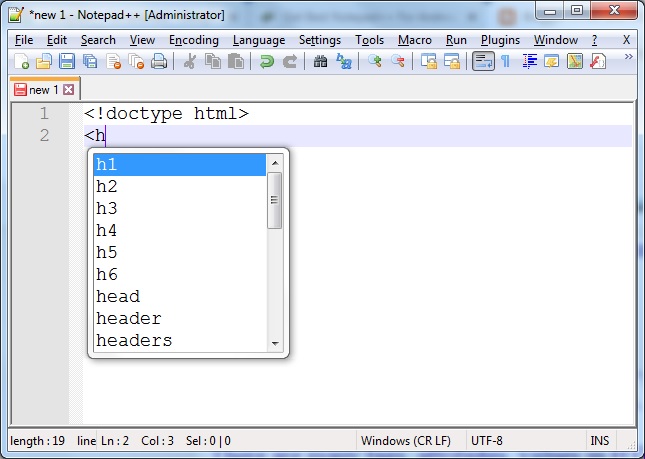Open the Language menu

click(259, 40)
